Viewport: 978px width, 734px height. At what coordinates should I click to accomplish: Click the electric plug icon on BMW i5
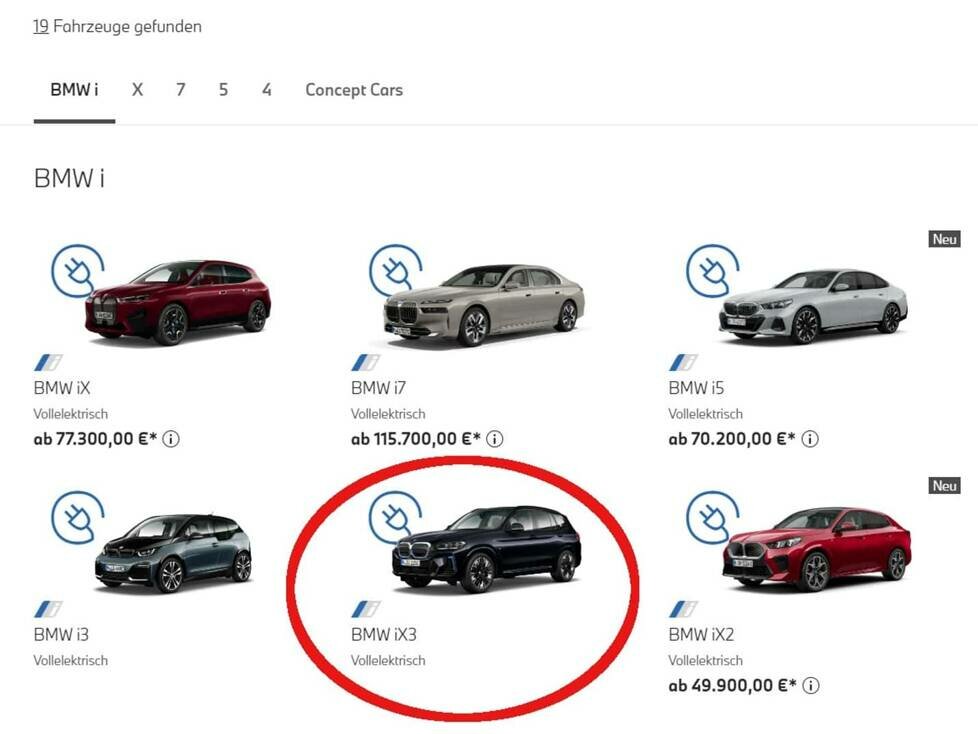pos(712,271)
